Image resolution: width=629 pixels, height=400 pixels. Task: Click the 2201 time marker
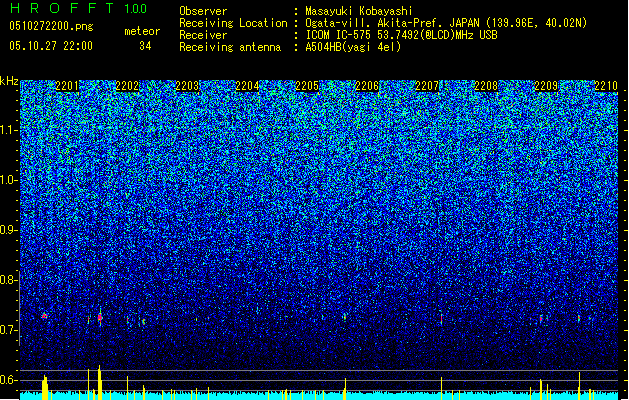[67, 86]
